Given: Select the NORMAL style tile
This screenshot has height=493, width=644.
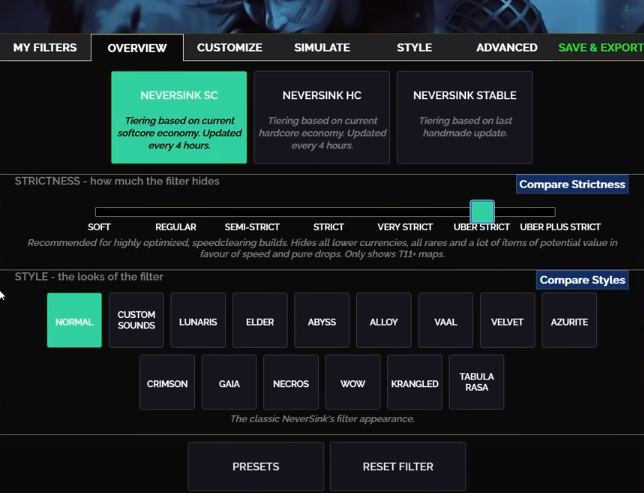Looking at the screenshot, I should coord(74,320).
